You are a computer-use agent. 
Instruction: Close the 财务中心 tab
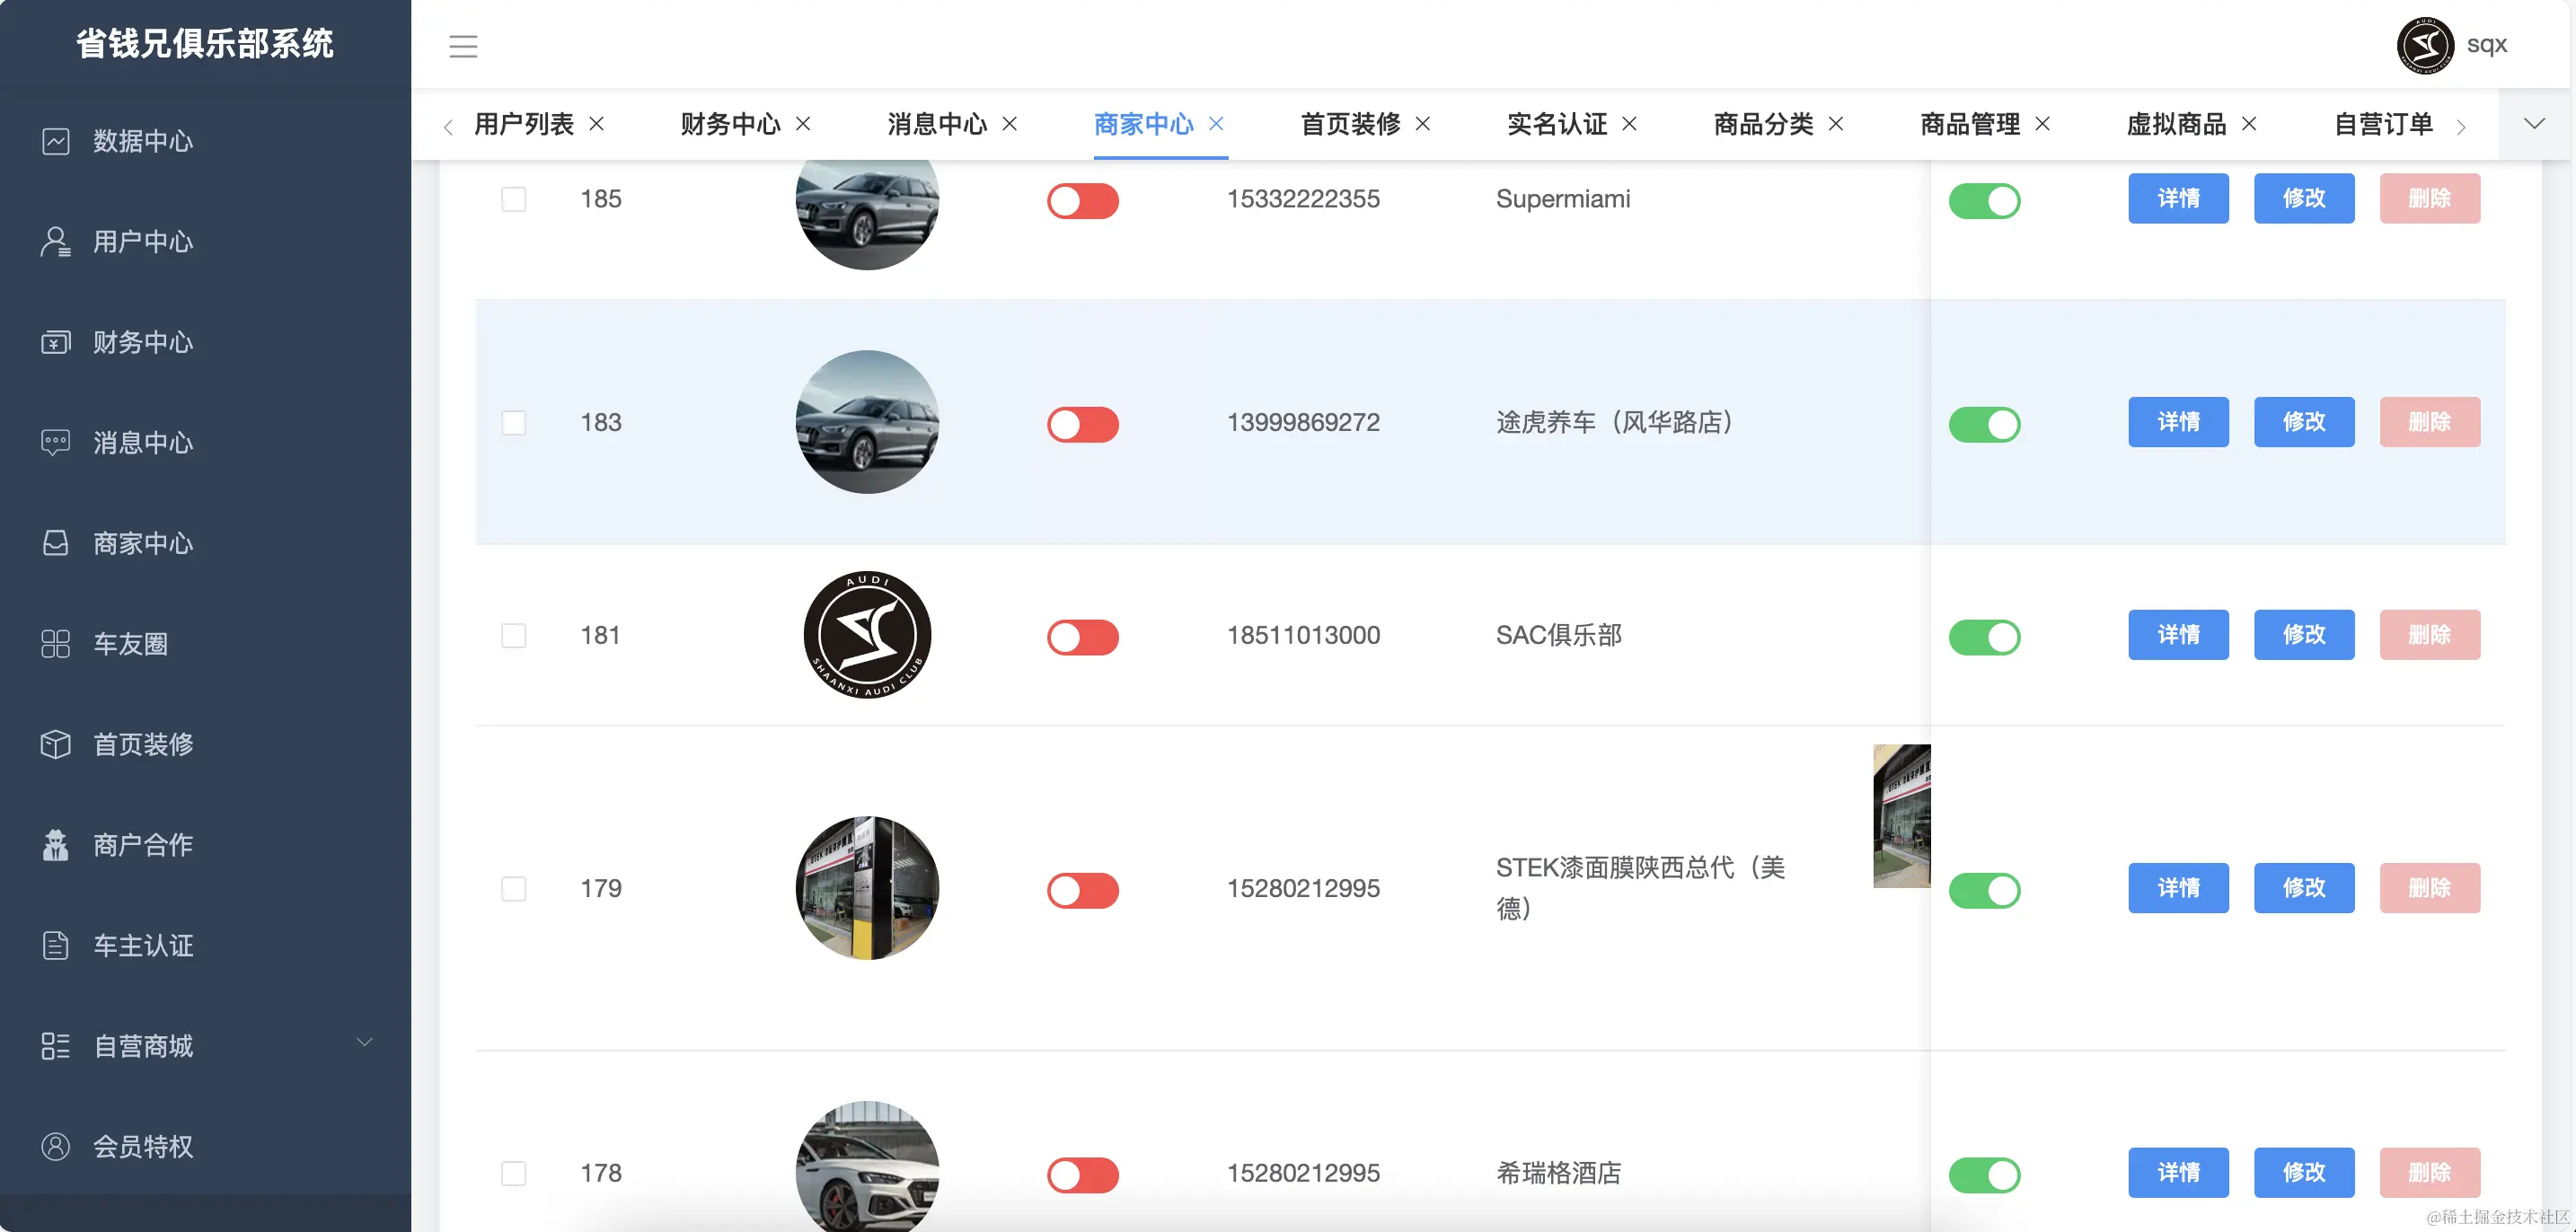pos(803,124)
